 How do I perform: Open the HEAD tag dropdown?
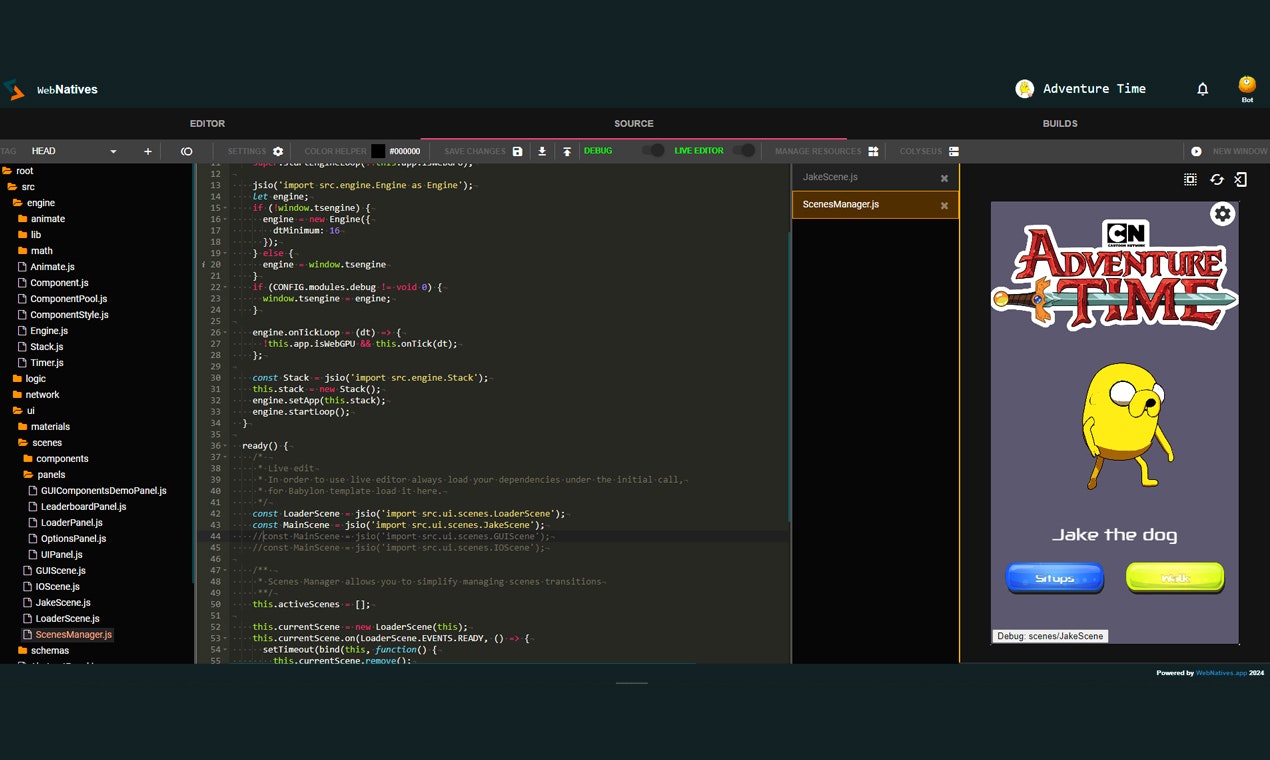click(x=74, y=151)
